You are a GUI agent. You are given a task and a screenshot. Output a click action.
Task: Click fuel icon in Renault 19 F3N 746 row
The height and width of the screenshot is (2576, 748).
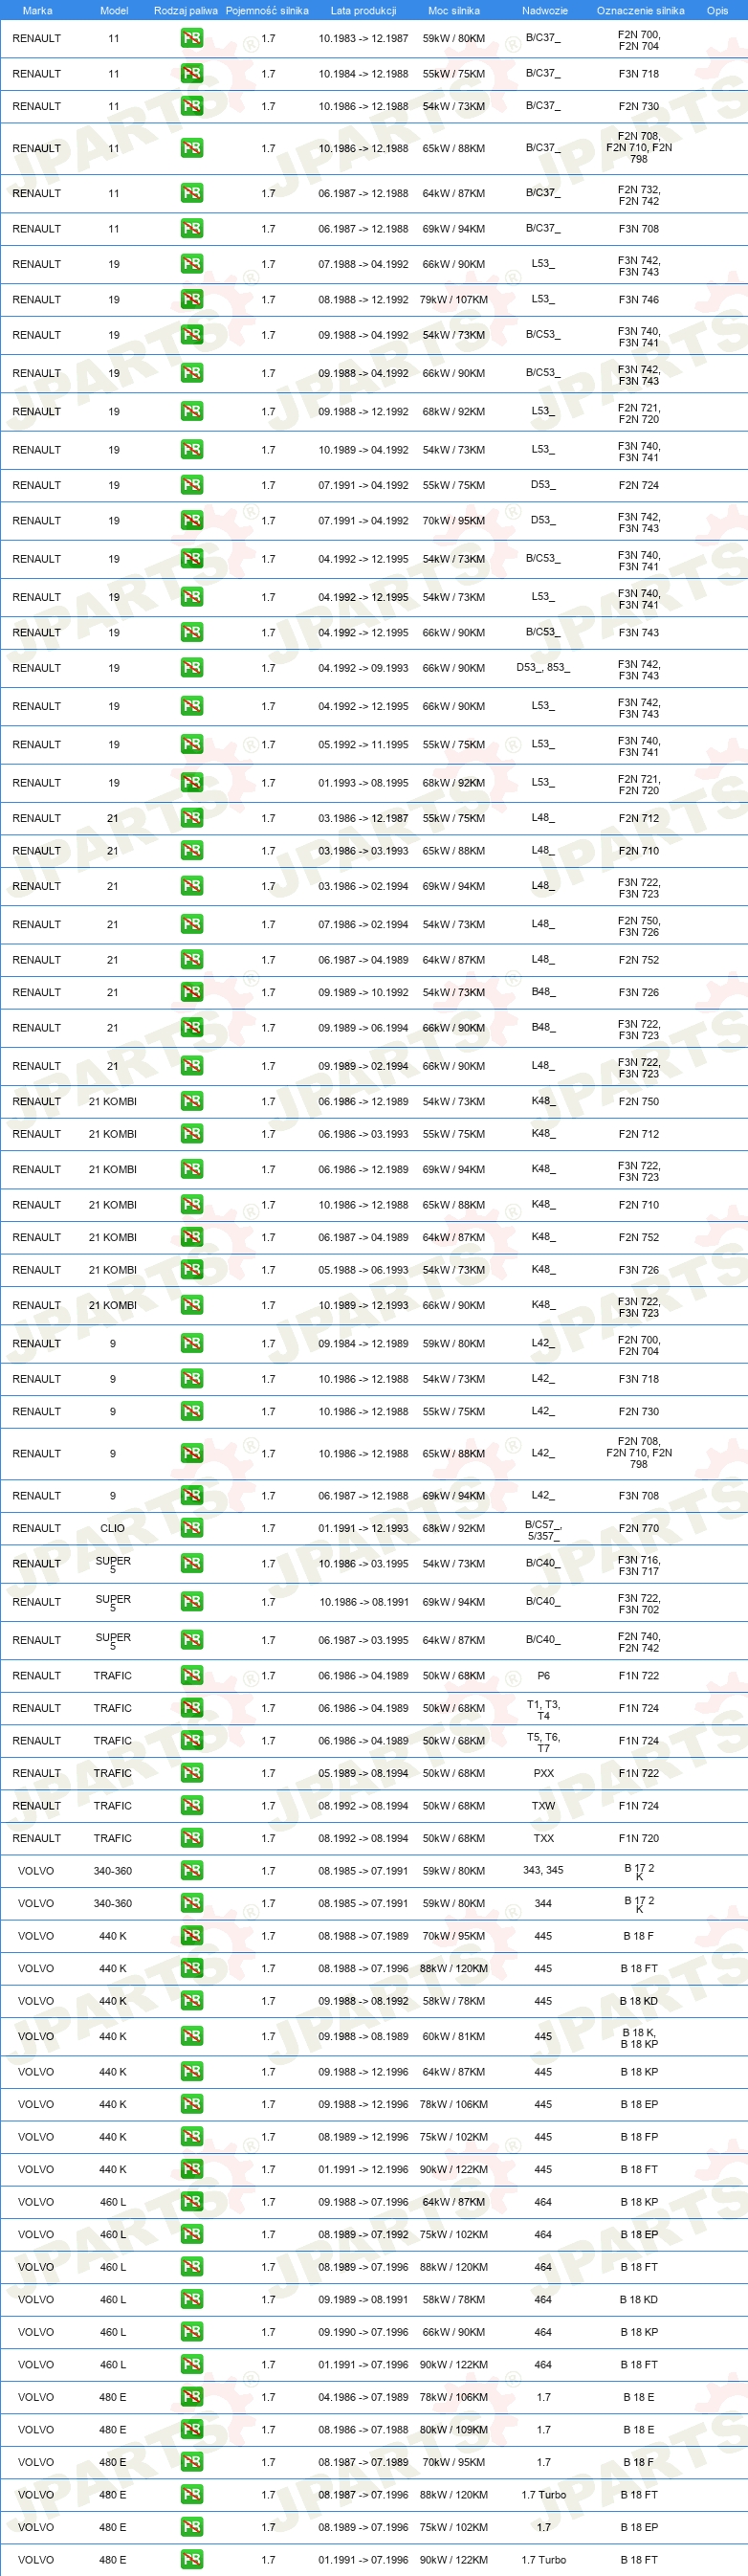(192, 299)
